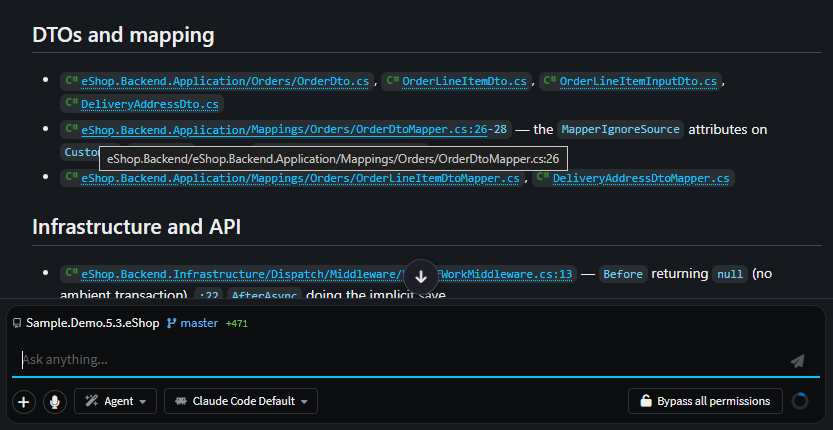This screenshot has width=833, height=430.
Task: Activate the microphone voice input
Action: pyautogui.click(x=54, y=402)
